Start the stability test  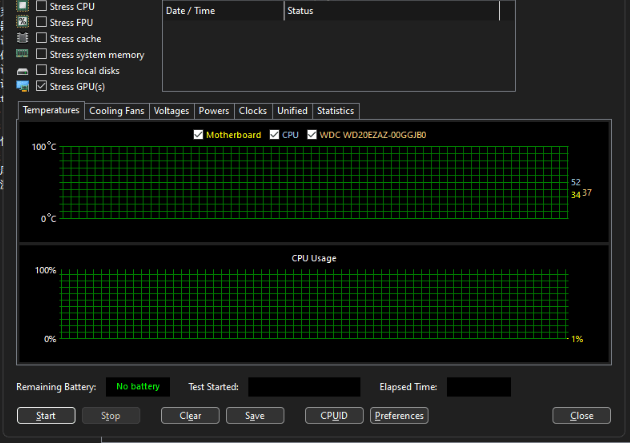click(x=46, y=415)
